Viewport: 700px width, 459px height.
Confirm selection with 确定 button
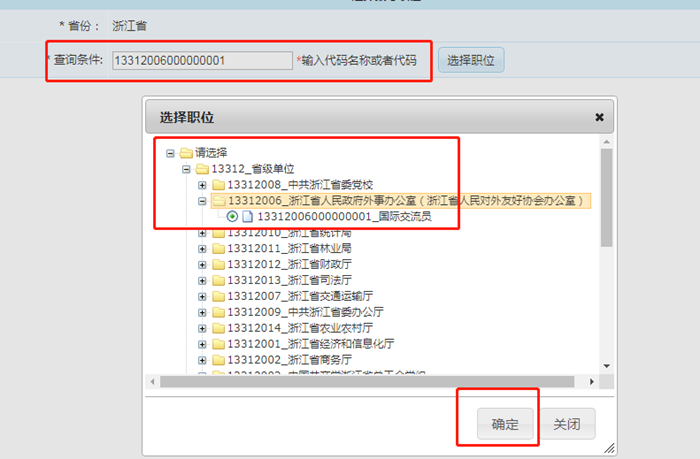click(505, 424)
